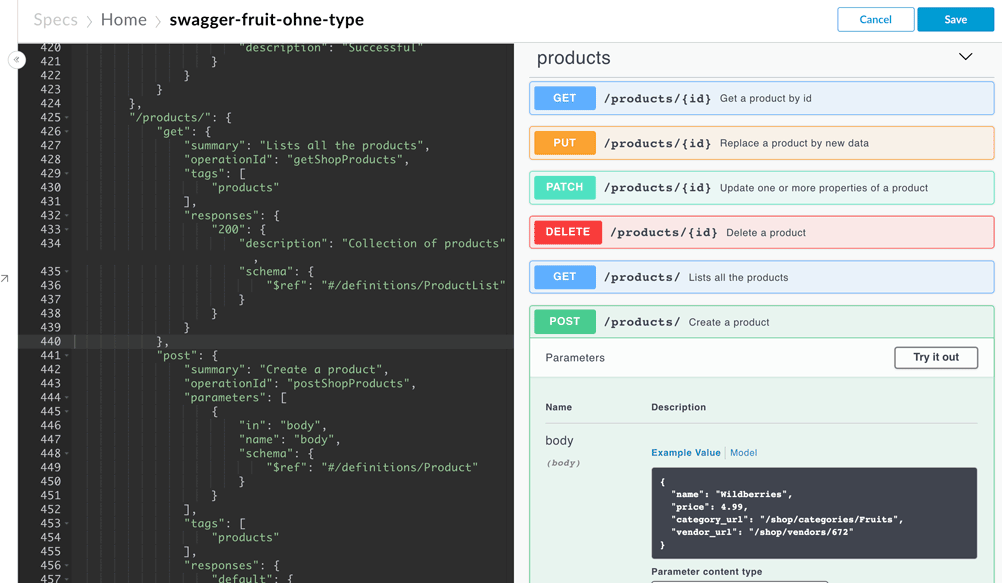Click the example JSON body code box
1002x583 pixels.
814,513
